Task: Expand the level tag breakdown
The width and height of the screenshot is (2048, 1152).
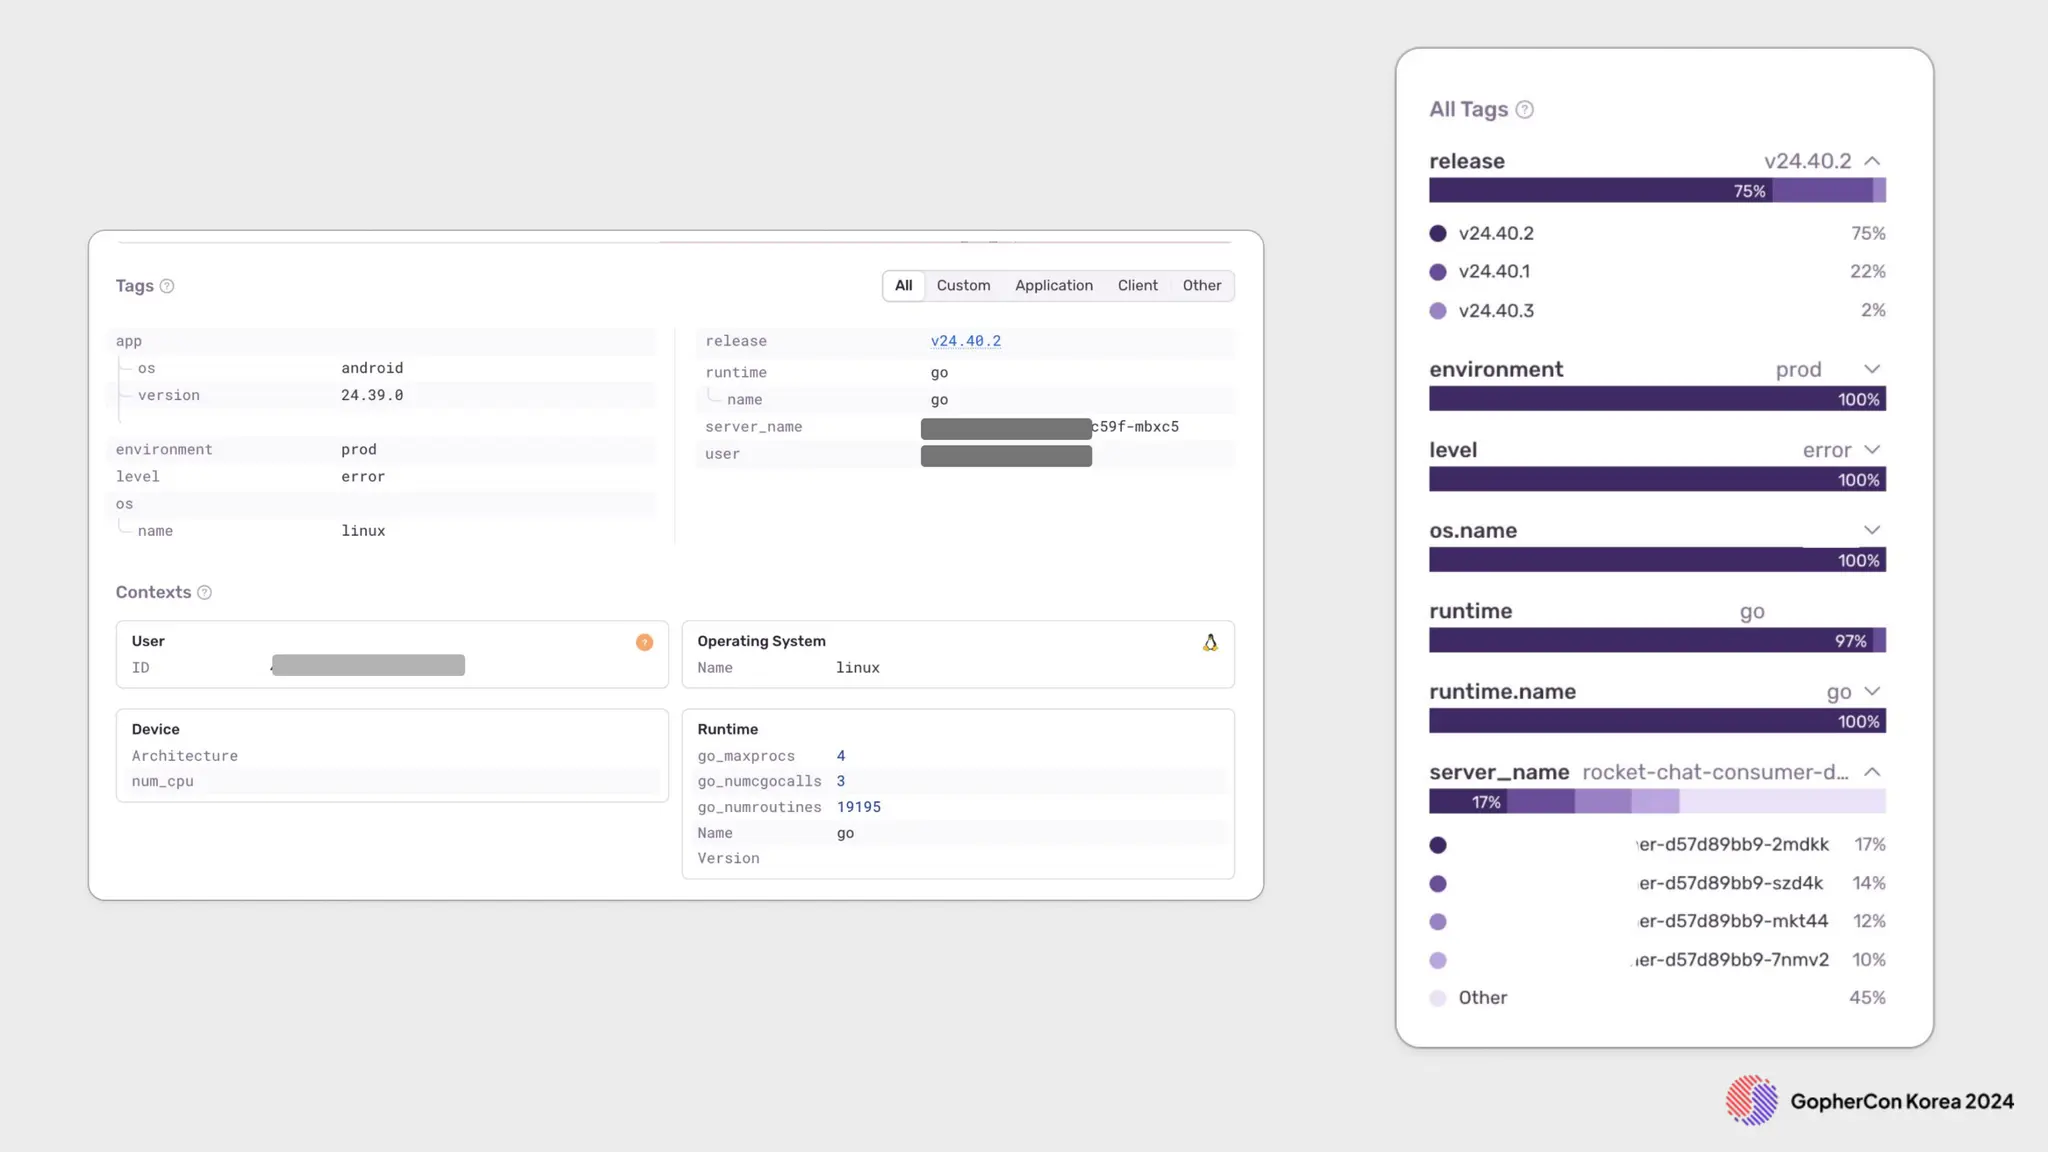Action: tap(1872, 450)
